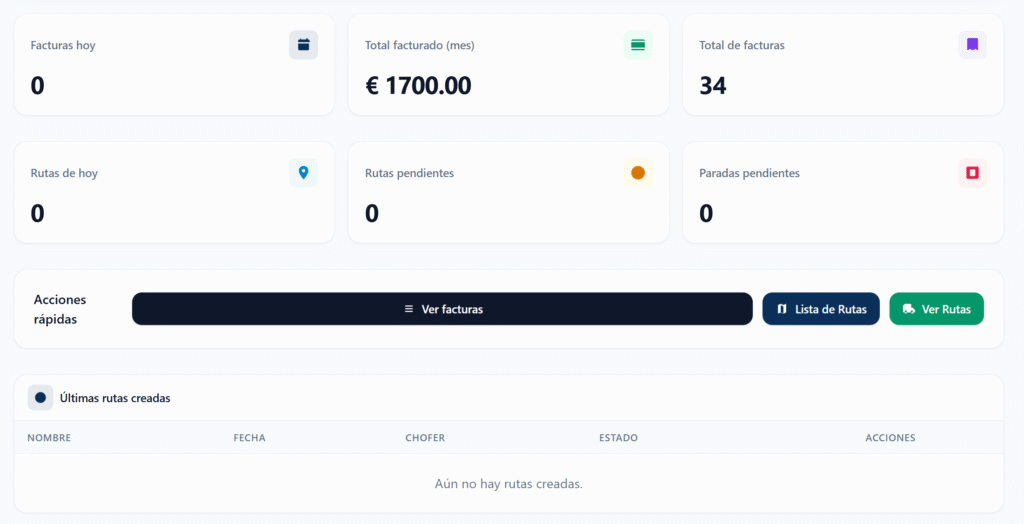The image size is (1024, 524).
Task: Click the map icon on Lista de Rutas button
Action: click(x=782, y=309)
